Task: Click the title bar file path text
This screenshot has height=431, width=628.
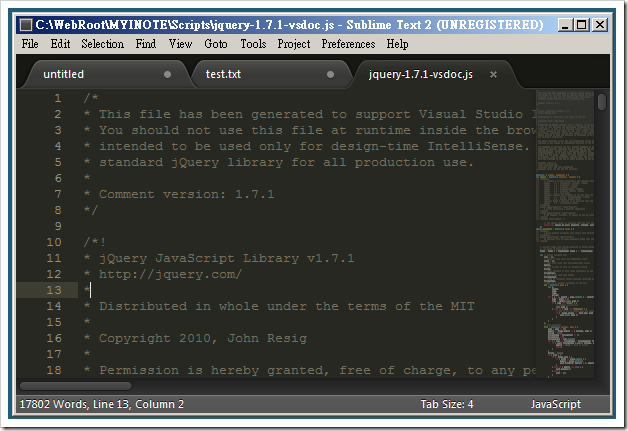Action: [x=185, y=25]
